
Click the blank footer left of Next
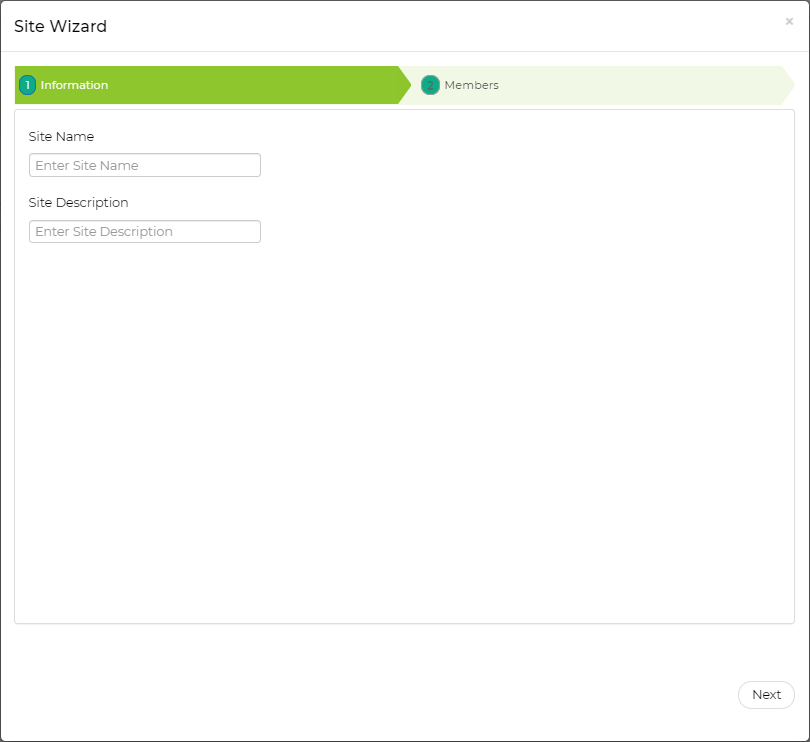click(400, 694)
